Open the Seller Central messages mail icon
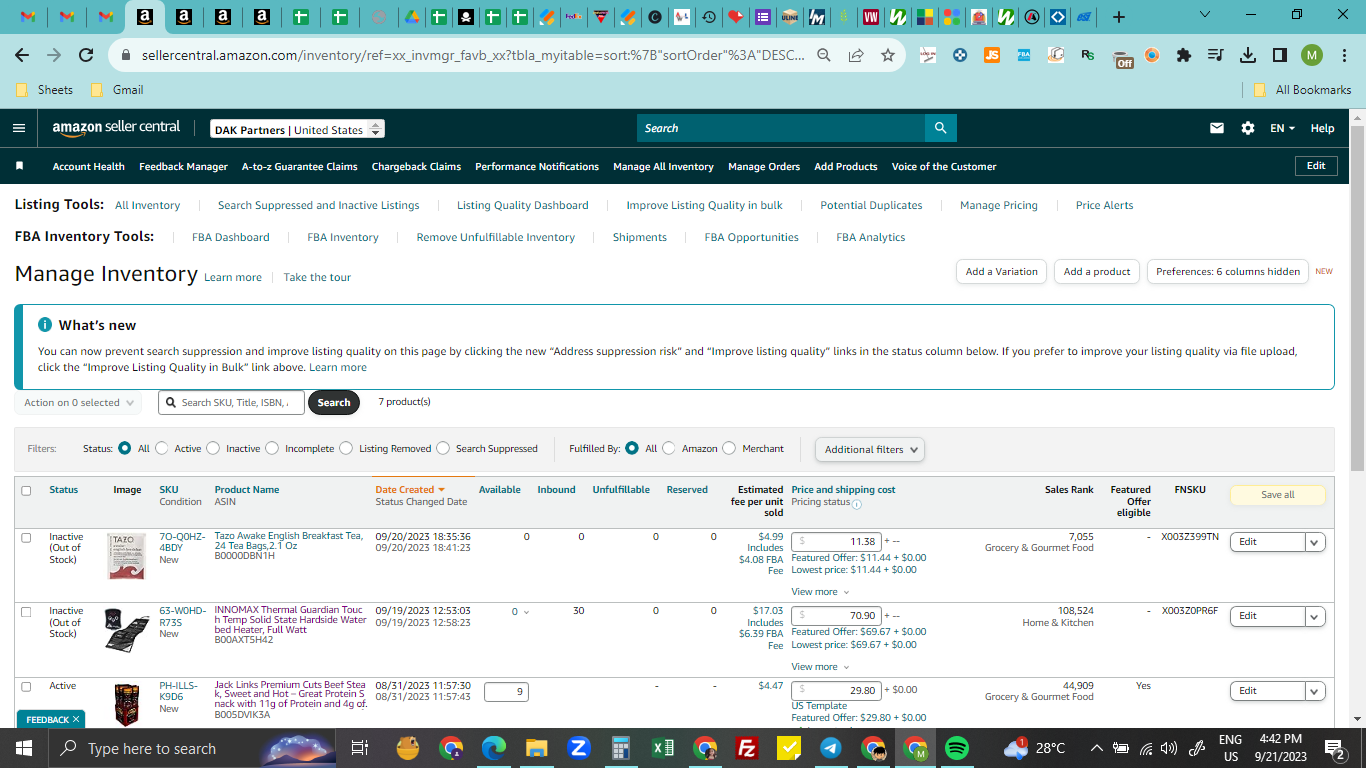Image resolution: width=1366 pixels, height=768 pixels. (1217, 128)
